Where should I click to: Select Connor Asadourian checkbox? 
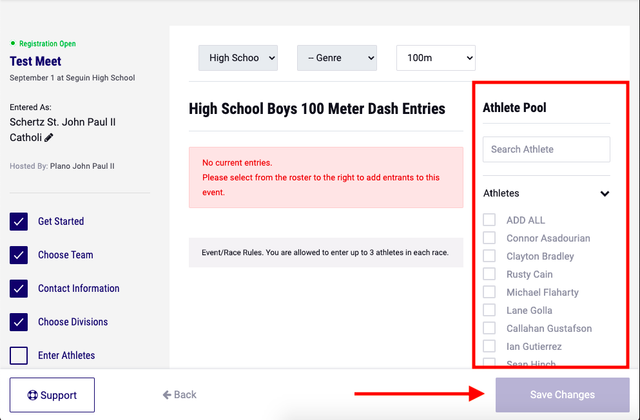click(x=489, y=238)
